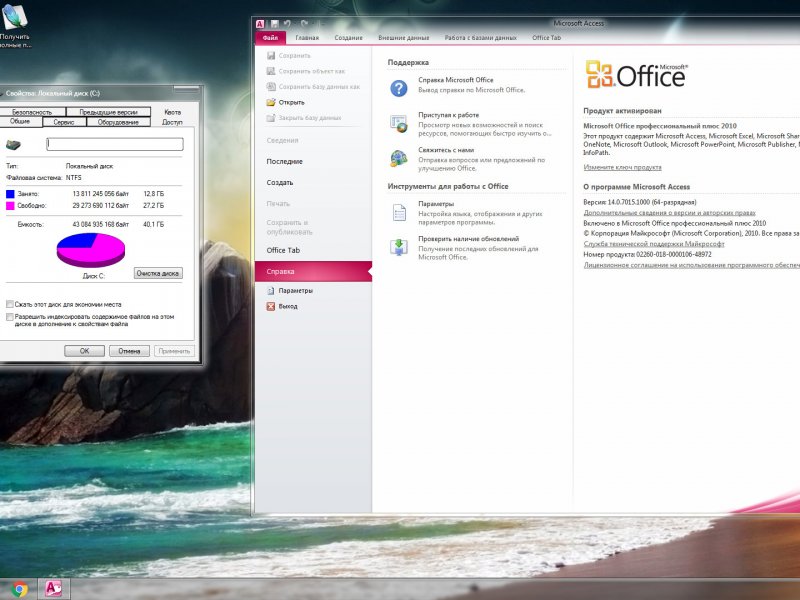This screenshot has width=800, height=600.
Task: Click the Microsoft Office Help question mark icon
Action: point(398,88)
